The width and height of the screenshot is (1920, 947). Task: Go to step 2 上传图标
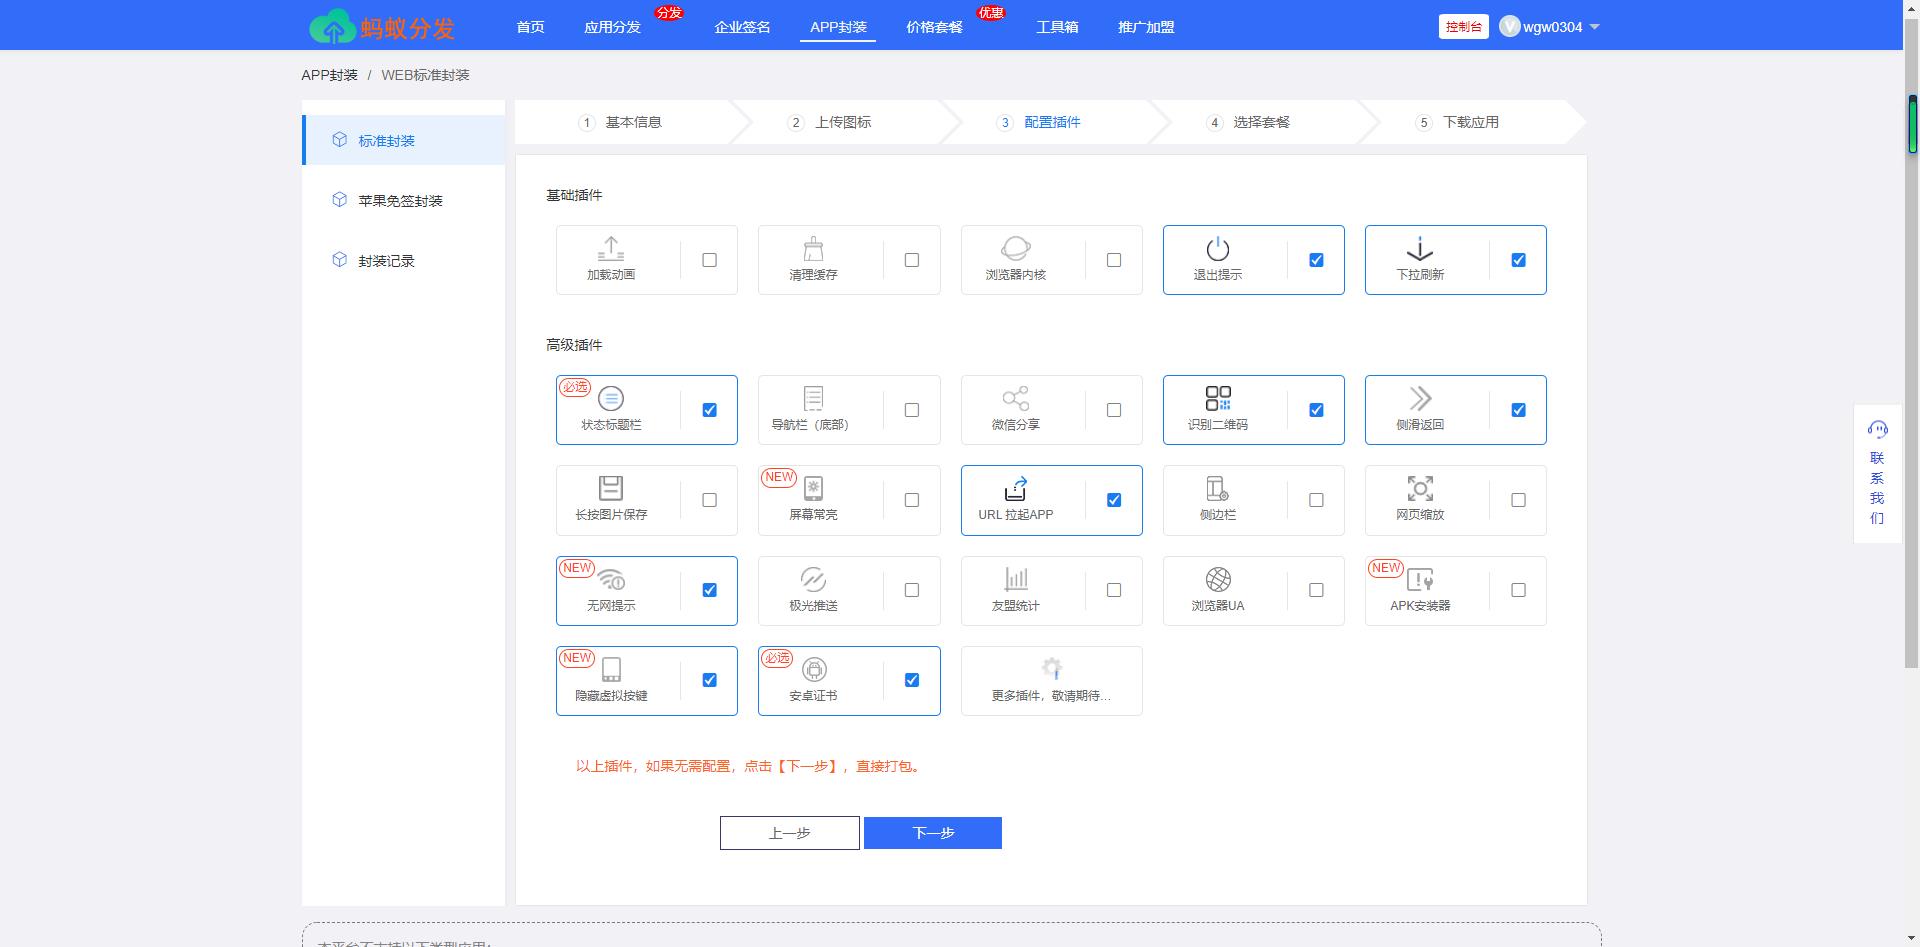(829, 122)
